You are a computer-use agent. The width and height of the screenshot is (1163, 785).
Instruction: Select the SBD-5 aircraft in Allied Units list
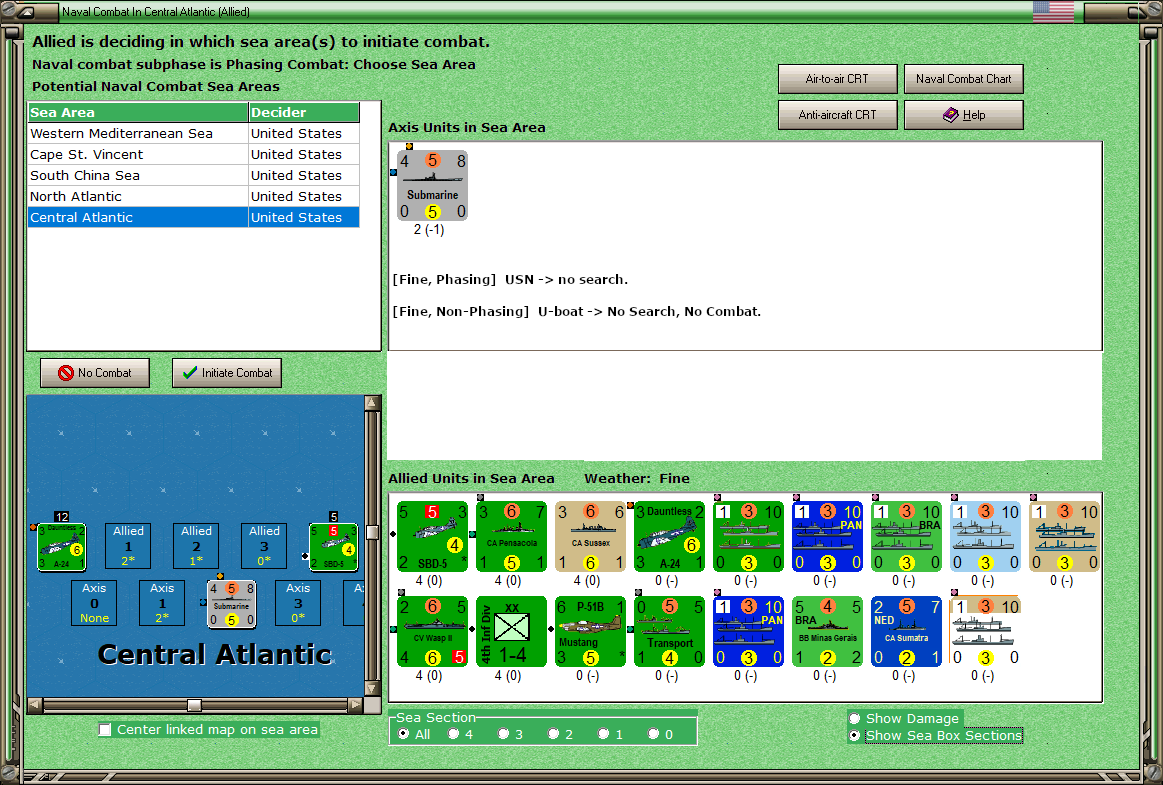click(432, 536)
